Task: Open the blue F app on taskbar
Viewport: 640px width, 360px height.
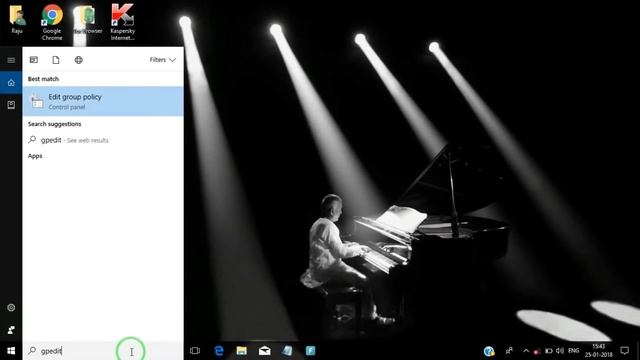Action: pyautogui.click(x=310, y=351)
